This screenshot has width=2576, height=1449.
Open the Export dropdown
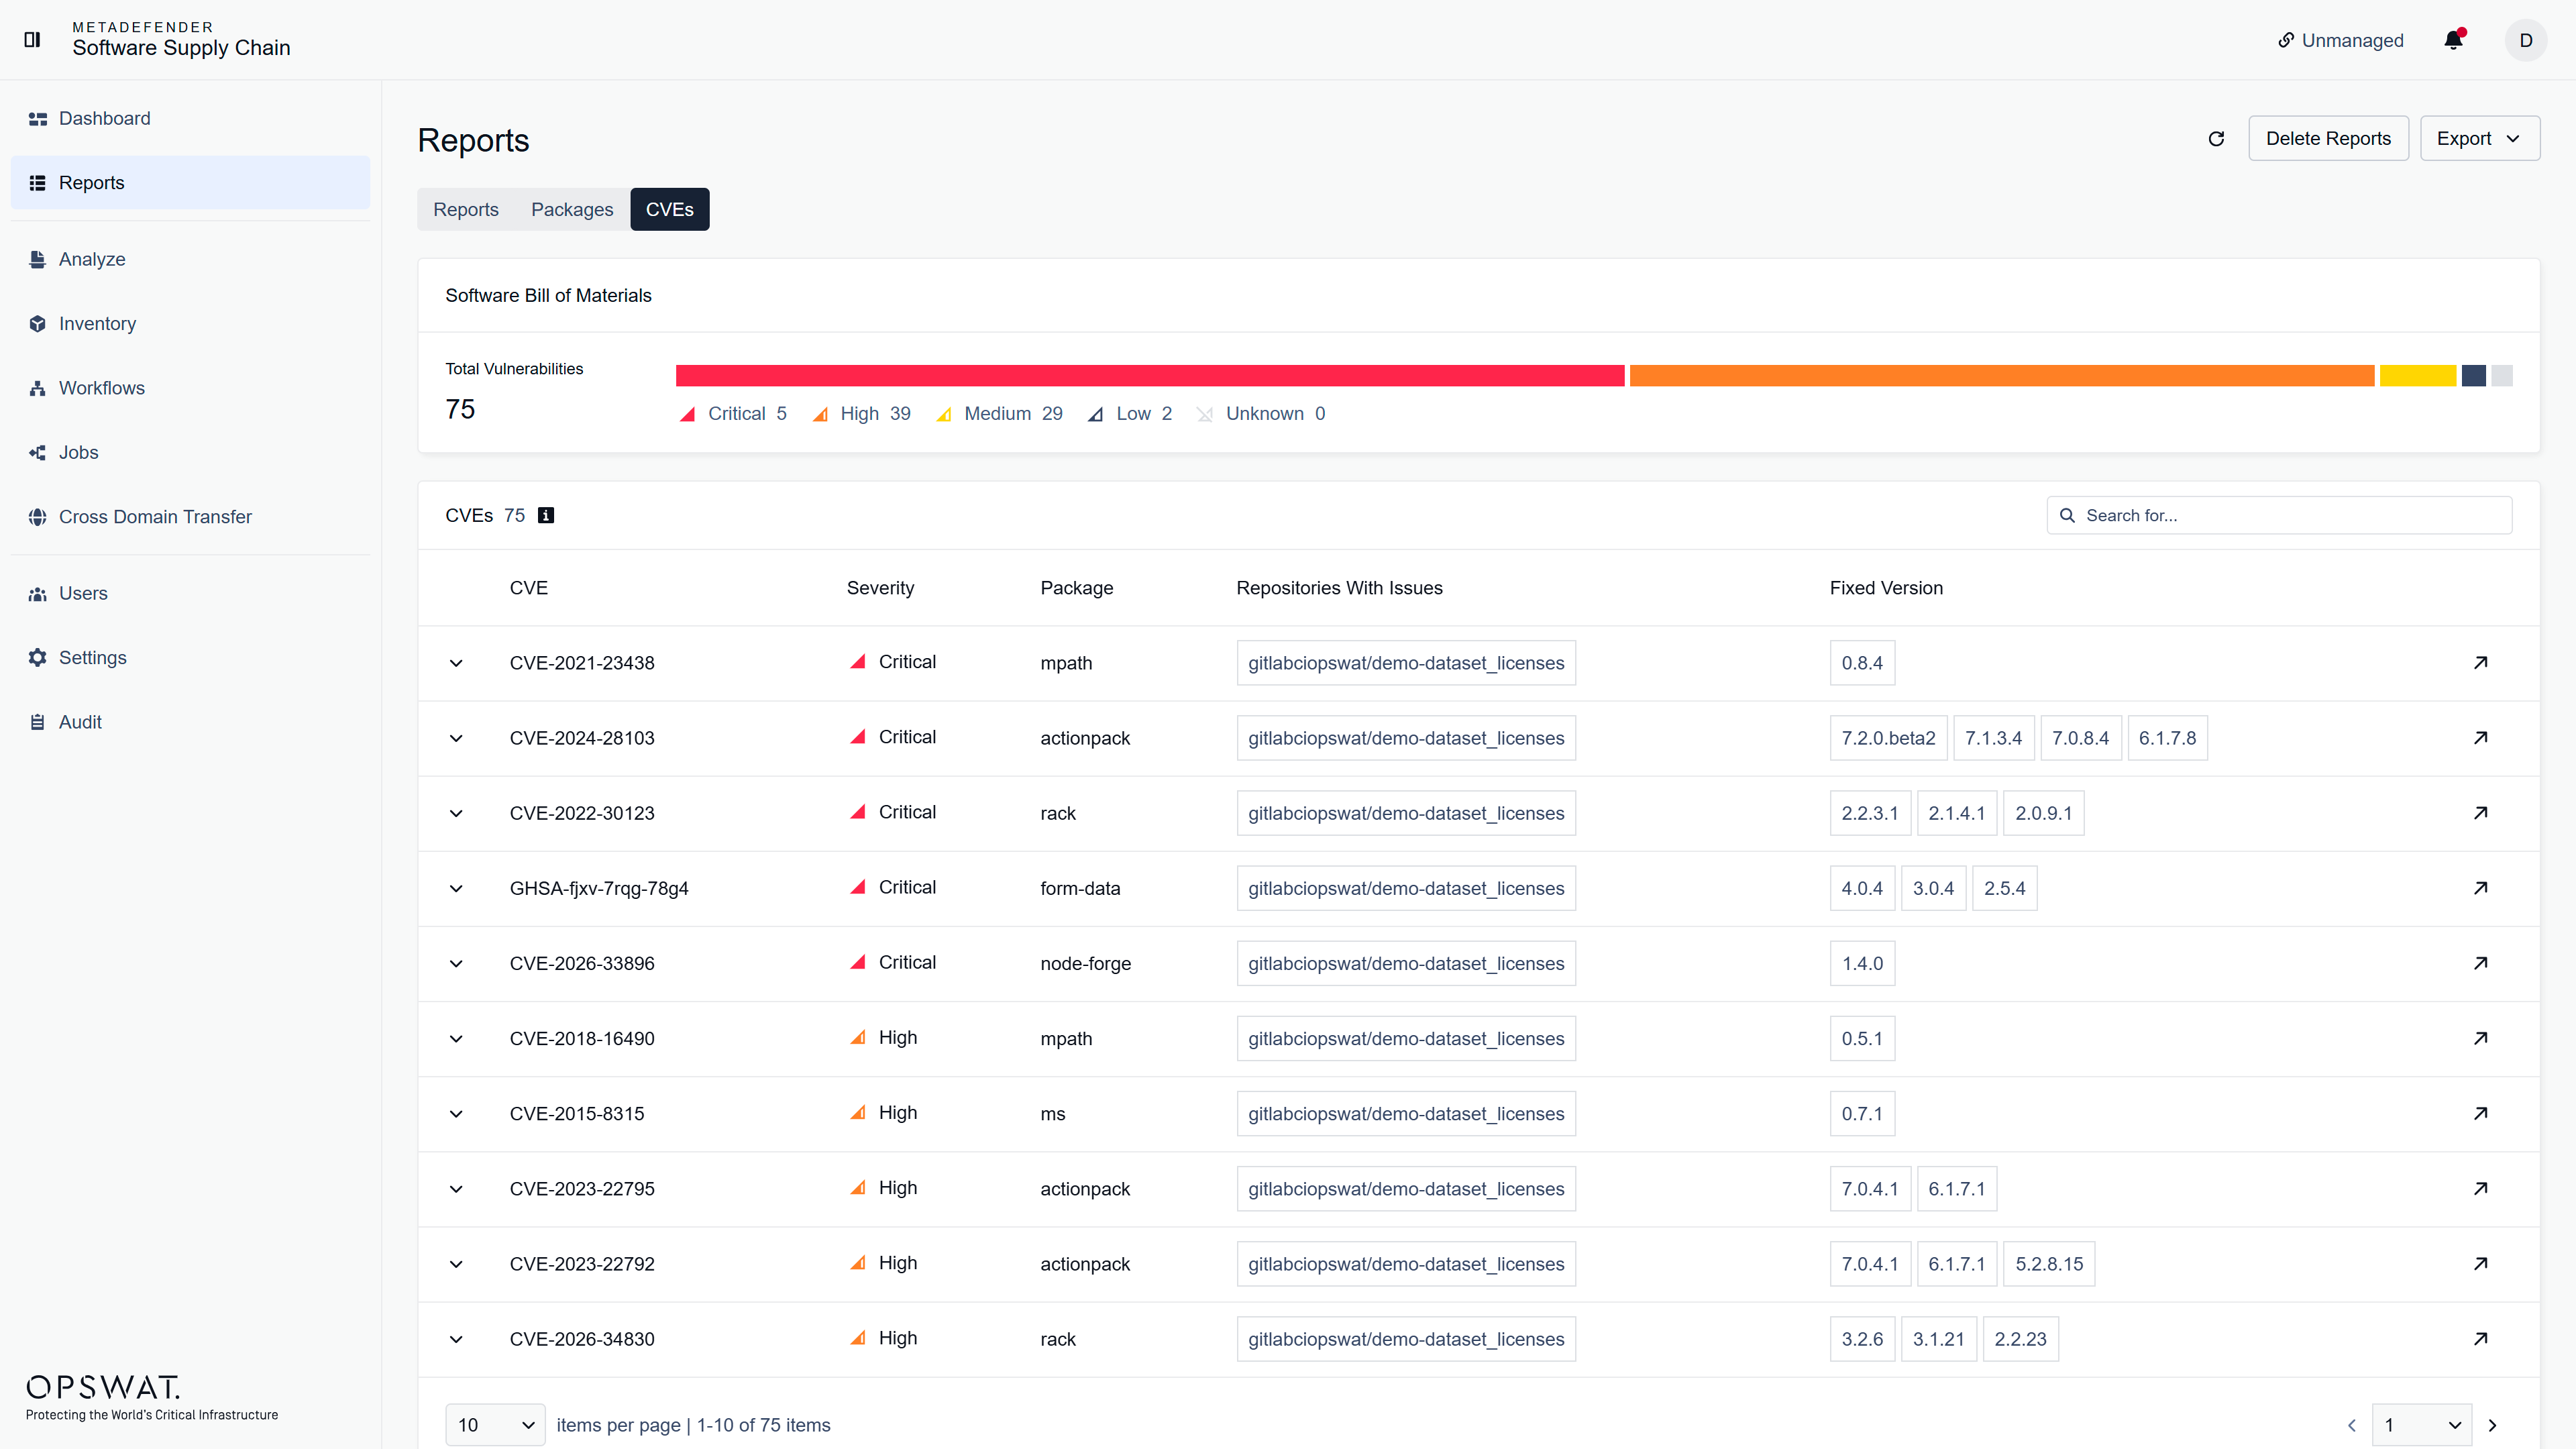2479,139
